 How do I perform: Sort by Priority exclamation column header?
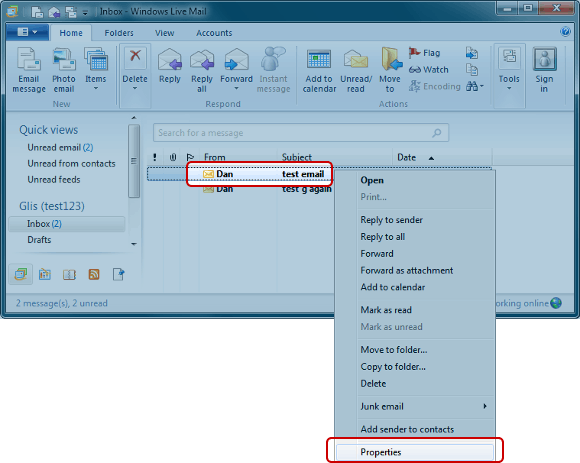point(155,158)
